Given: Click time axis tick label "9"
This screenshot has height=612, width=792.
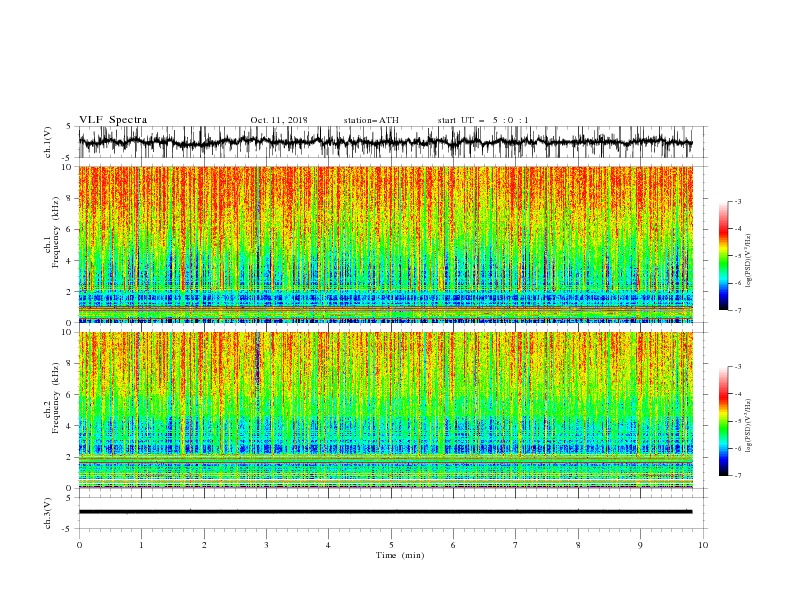Looking at the screenshot, I should [640, 545].
